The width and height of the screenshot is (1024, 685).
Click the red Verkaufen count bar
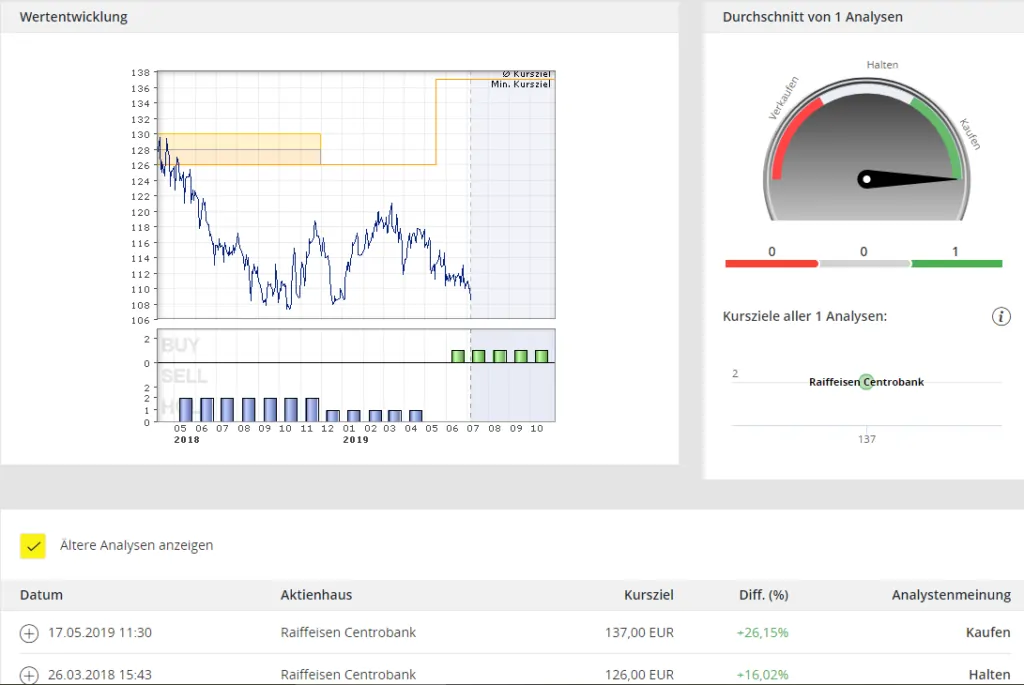coord(771,263)
